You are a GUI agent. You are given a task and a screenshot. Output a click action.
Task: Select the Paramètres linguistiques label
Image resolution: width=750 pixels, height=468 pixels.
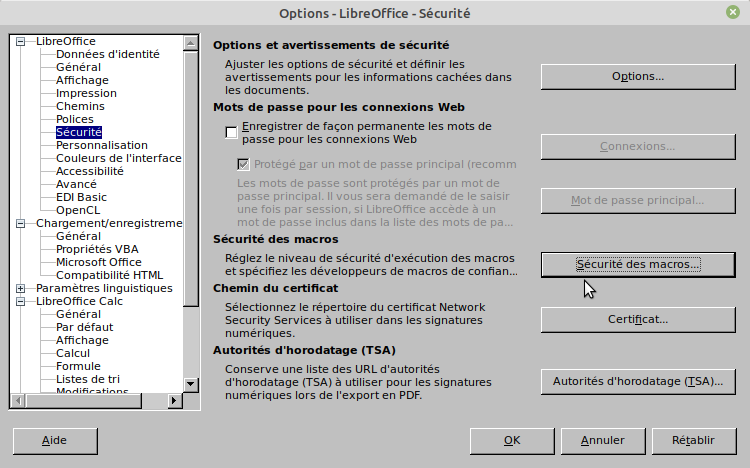[x=104, y=288]
